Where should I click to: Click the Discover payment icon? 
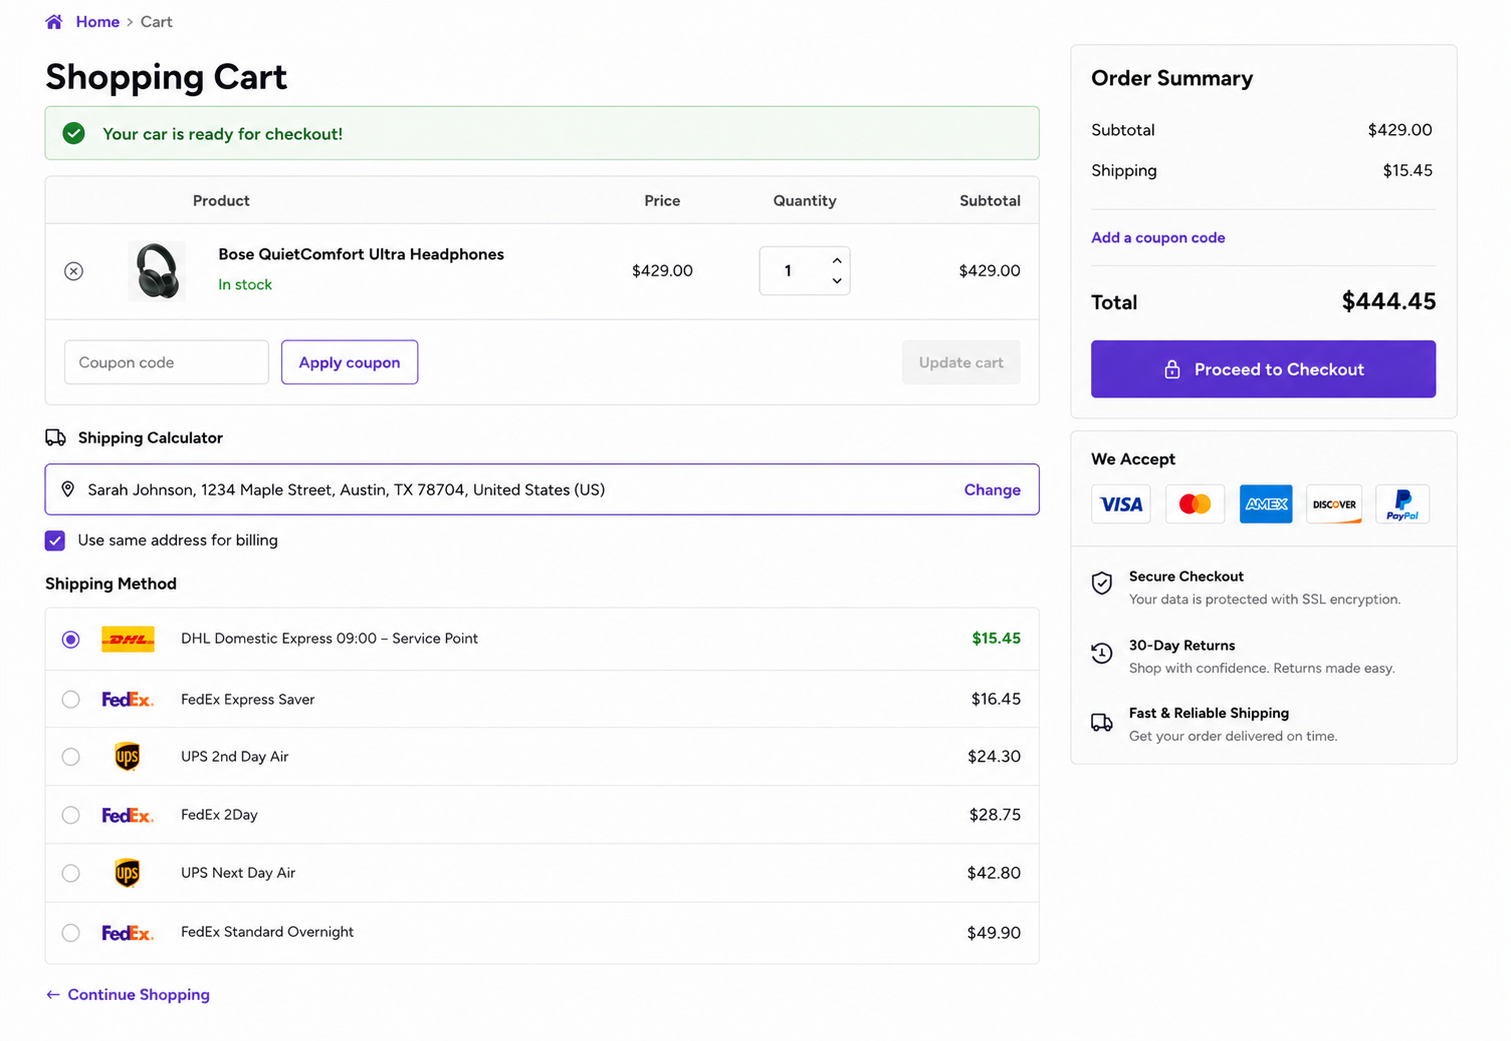[x=1334, y=504]
